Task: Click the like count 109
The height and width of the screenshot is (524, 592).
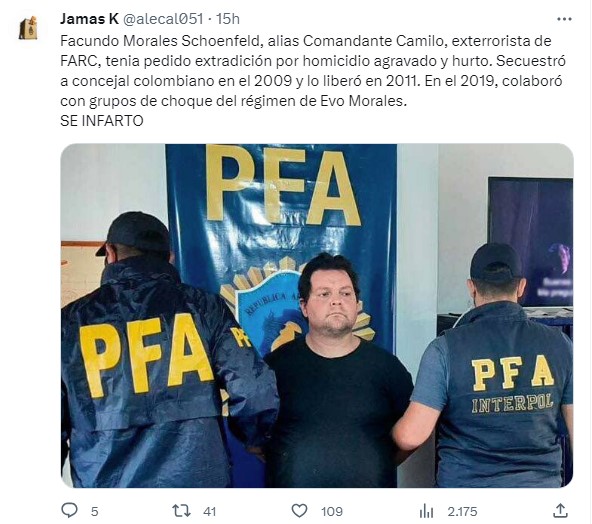Action: 331,512
